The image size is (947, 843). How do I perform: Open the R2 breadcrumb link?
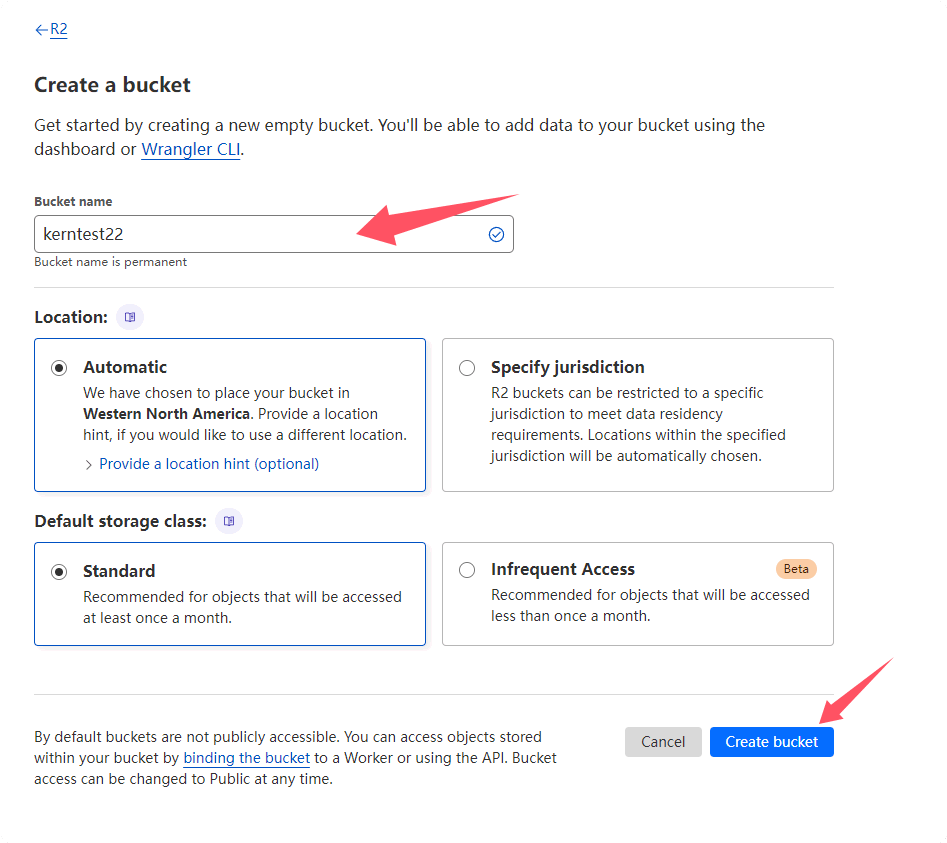point(59,30)
